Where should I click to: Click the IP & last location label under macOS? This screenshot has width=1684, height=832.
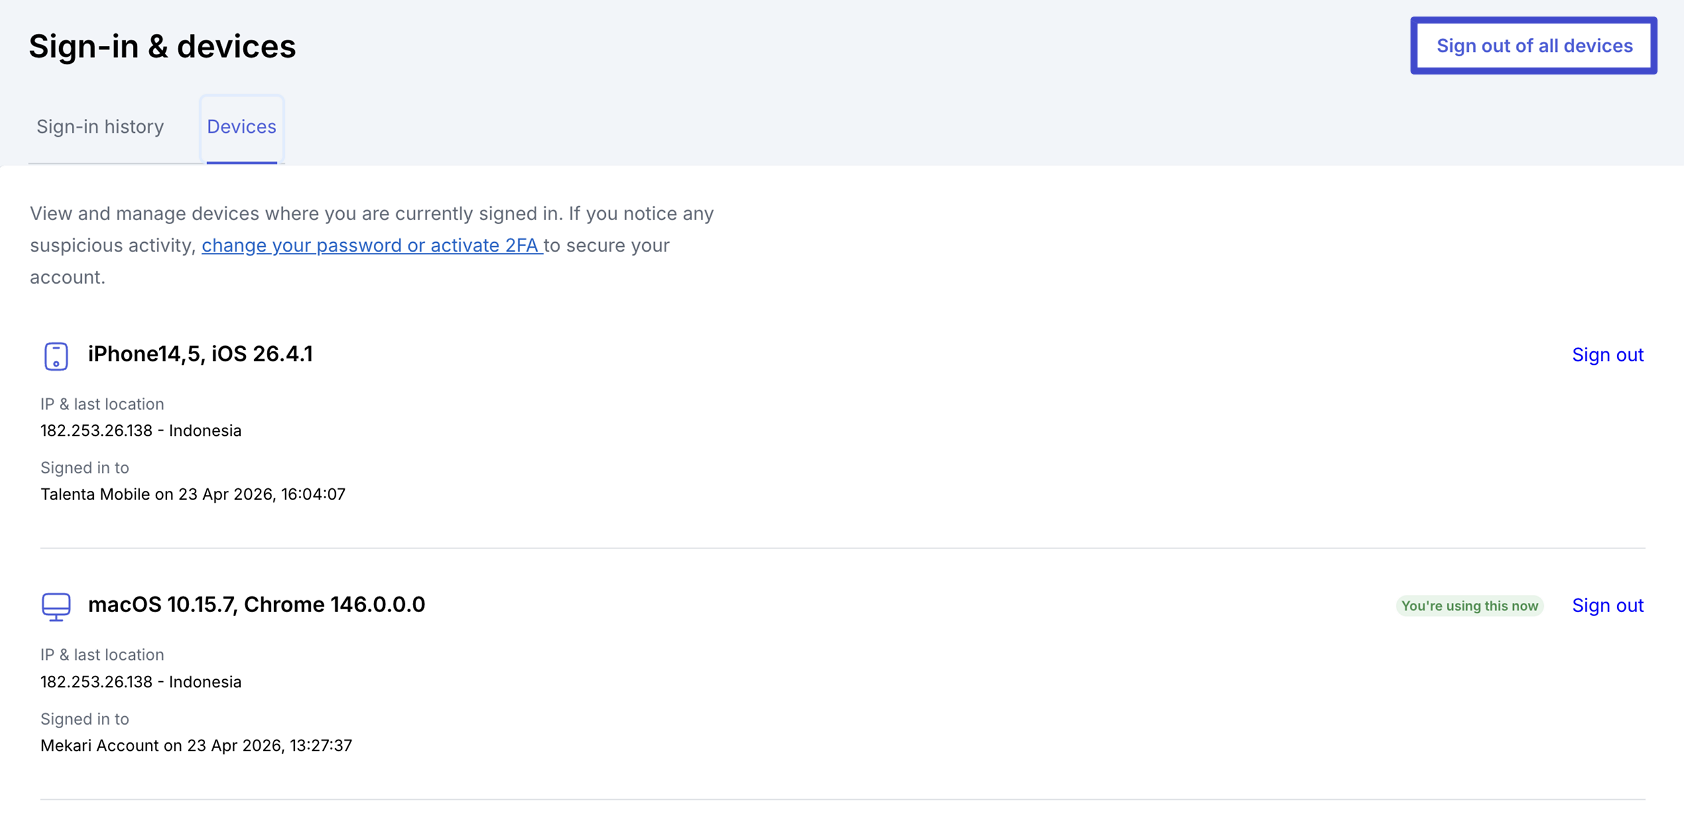pos(102,655)
